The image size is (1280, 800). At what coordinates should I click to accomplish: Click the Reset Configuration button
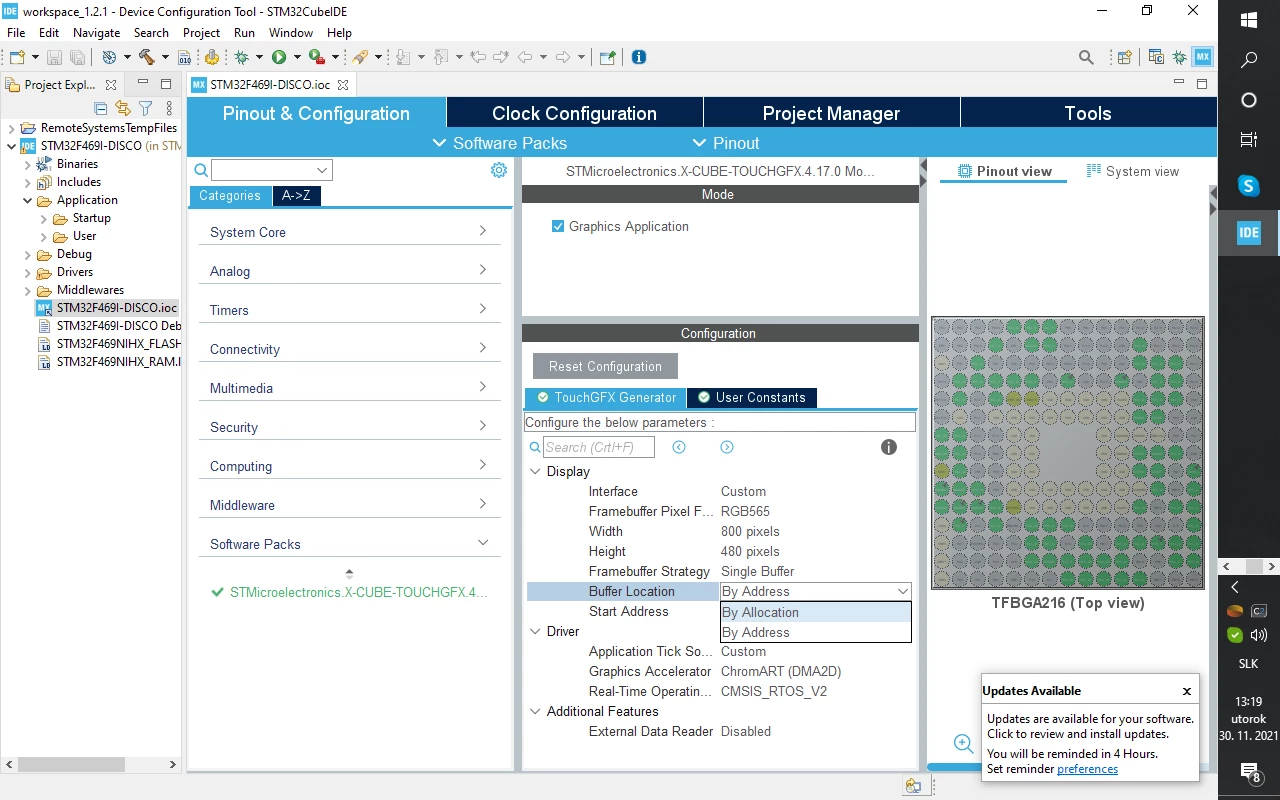[605, 366]
